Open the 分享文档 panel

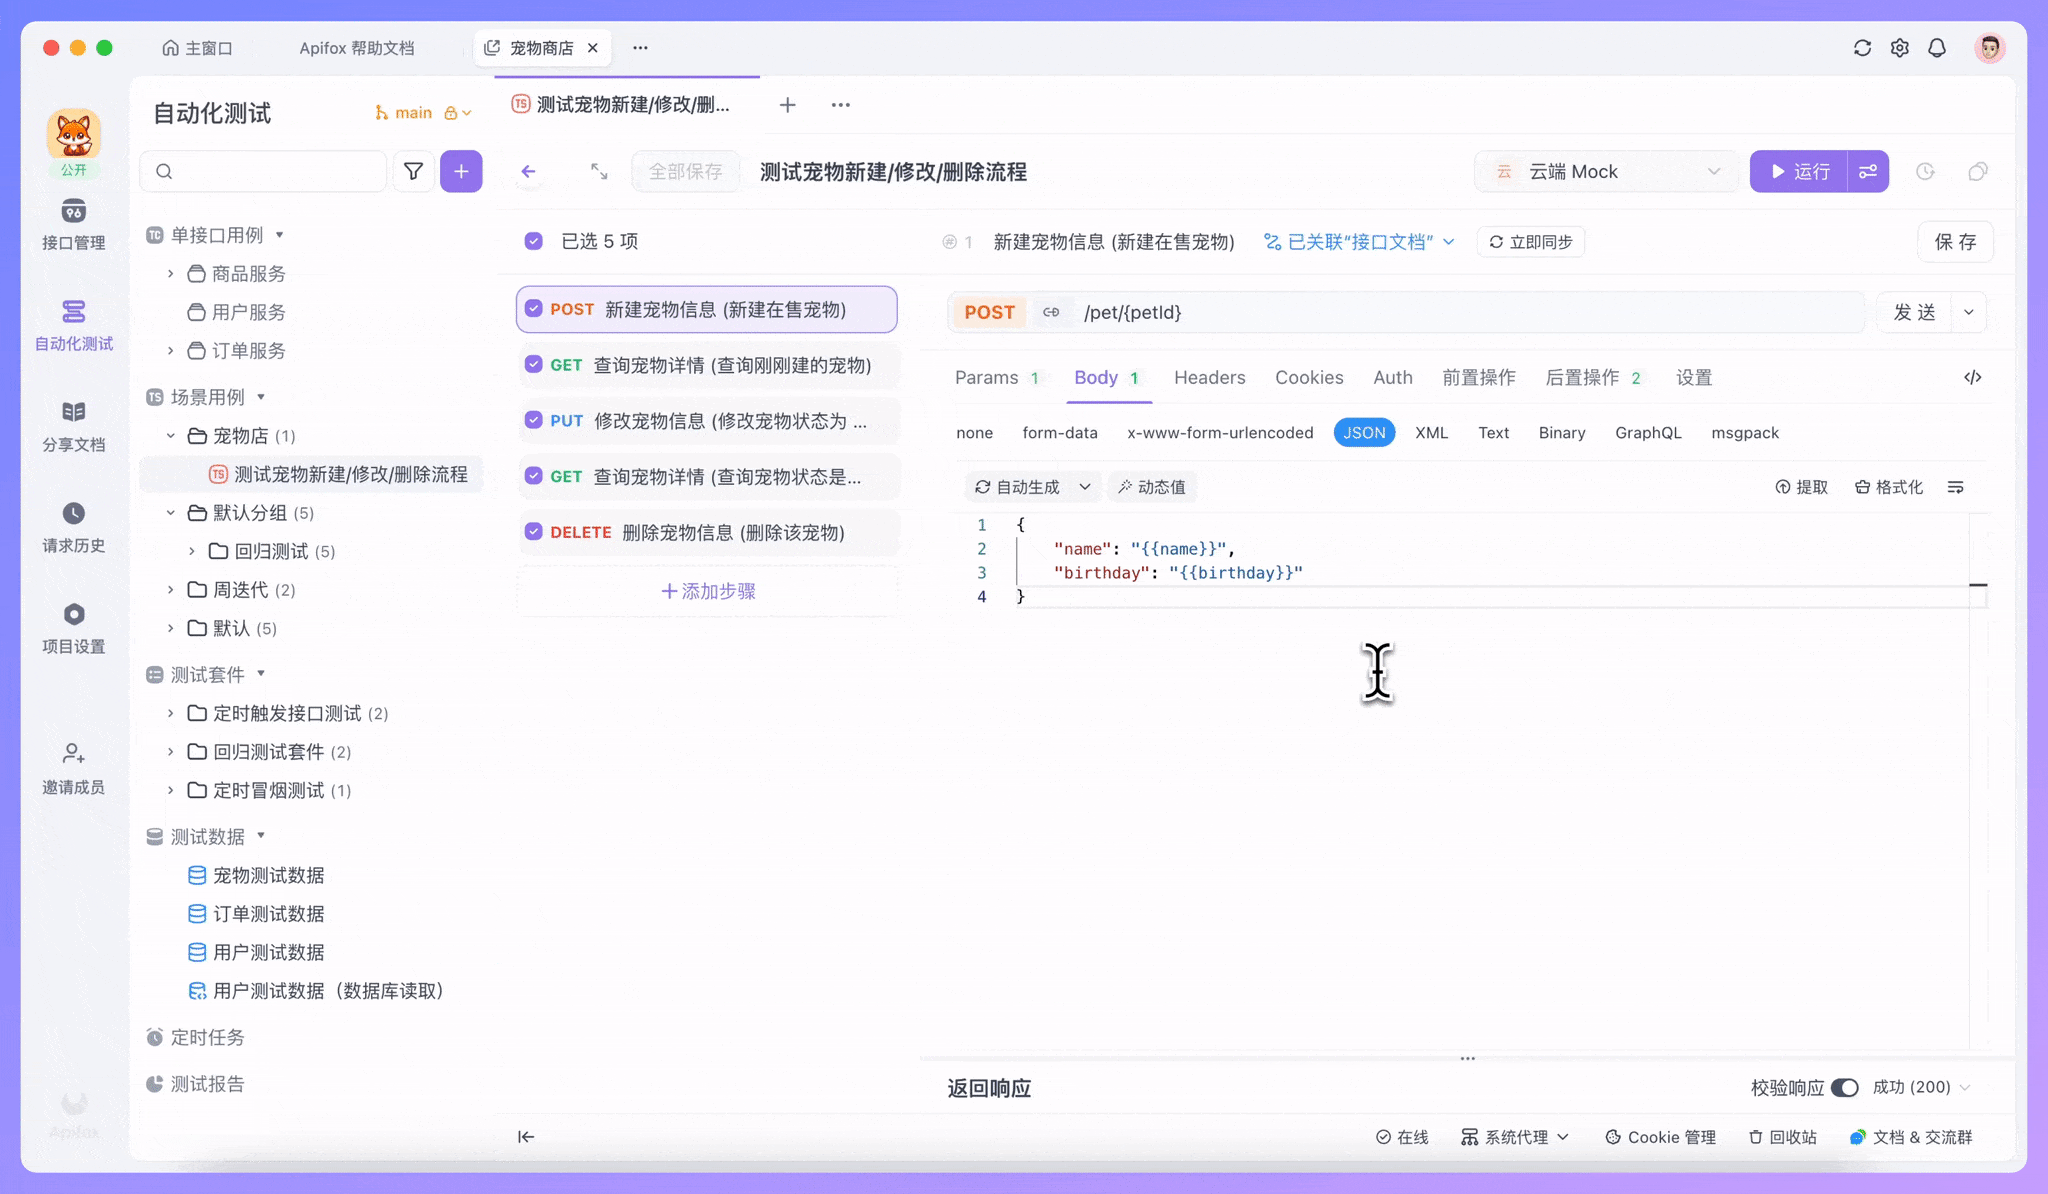73,424
